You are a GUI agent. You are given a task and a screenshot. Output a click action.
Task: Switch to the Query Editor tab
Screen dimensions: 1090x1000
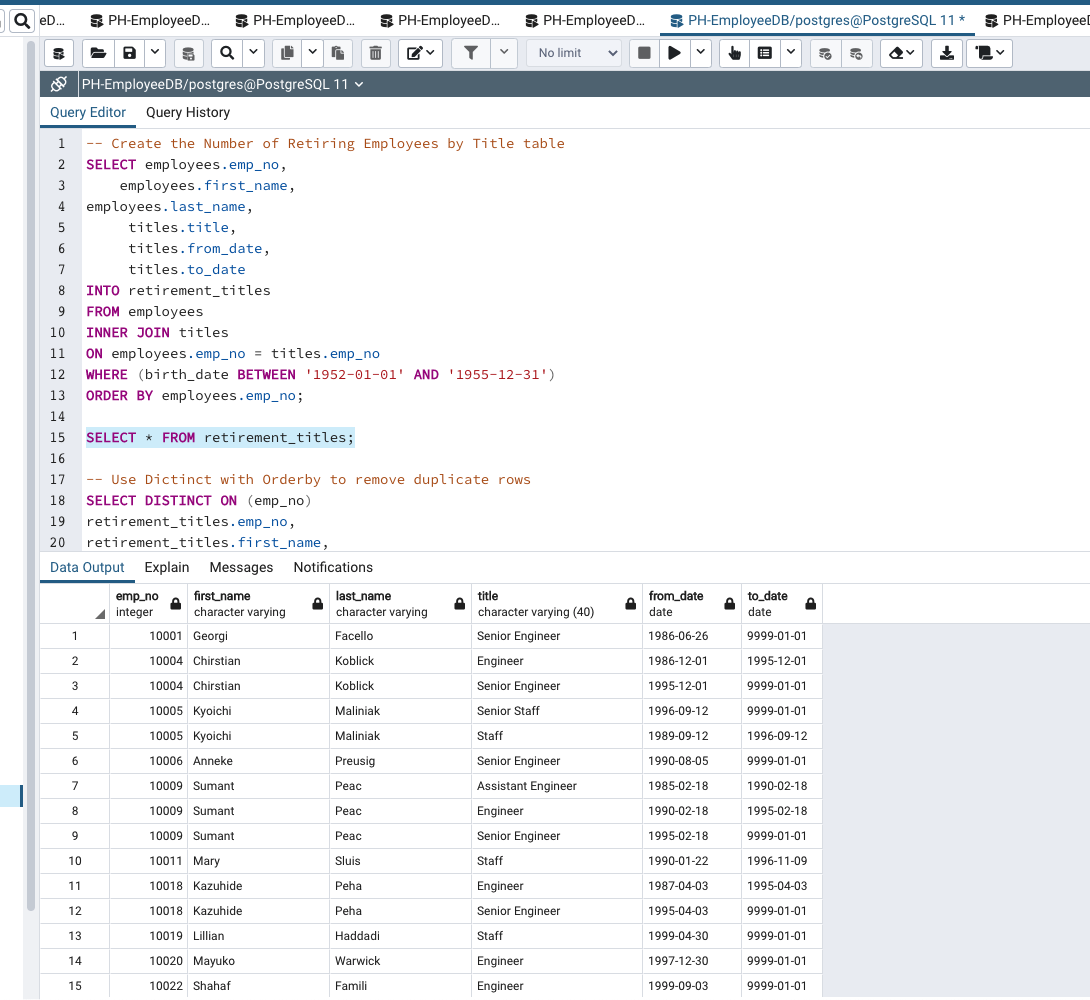88,113
